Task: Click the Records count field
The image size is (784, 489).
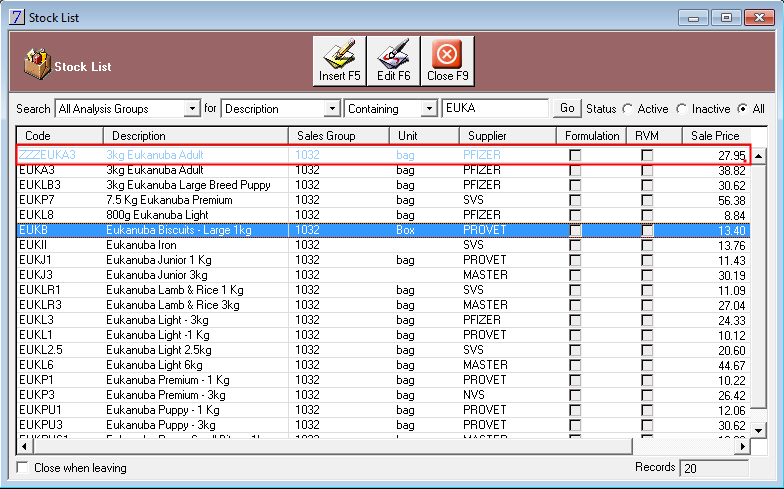Action: click(714, 468)
